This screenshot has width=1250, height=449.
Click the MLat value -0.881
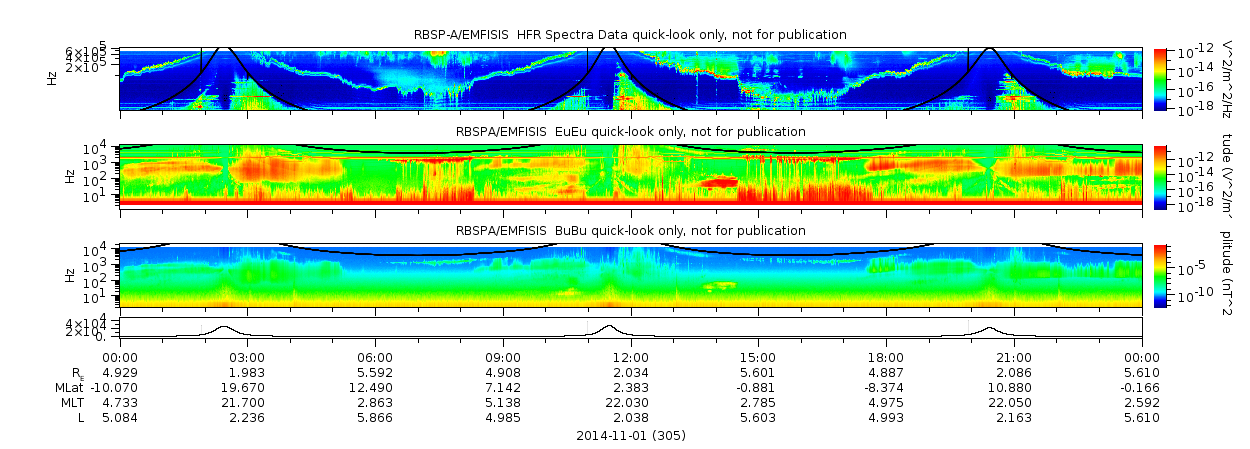click(757, 388)
